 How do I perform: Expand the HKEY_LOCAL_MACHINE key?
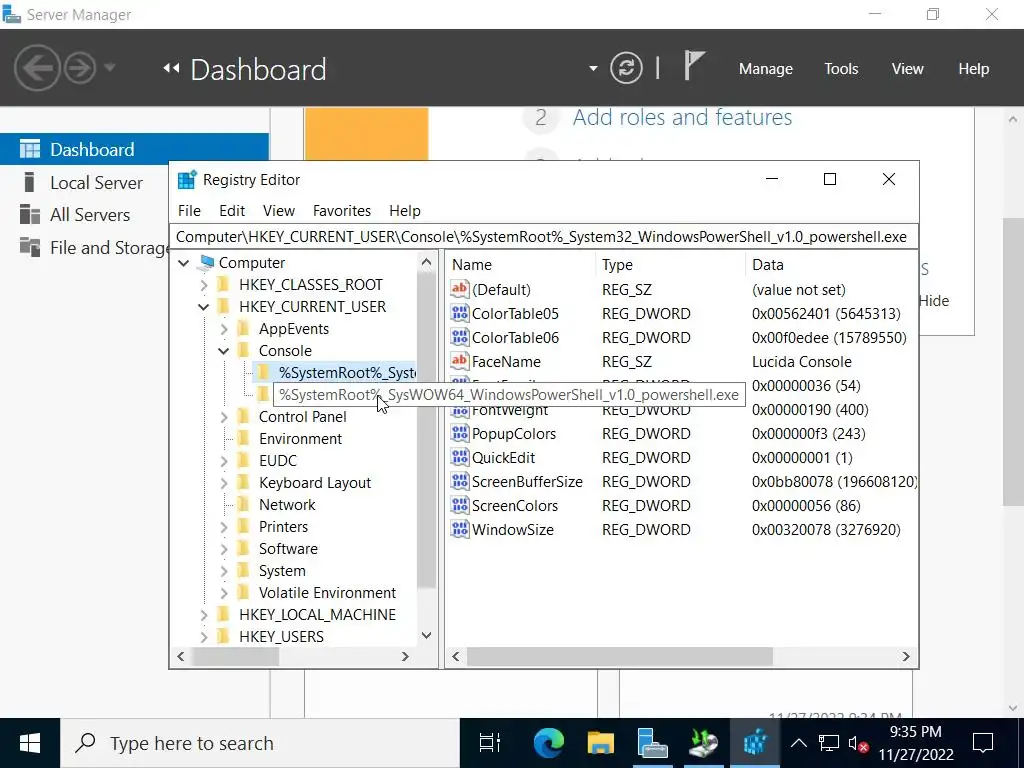(204, 615)
